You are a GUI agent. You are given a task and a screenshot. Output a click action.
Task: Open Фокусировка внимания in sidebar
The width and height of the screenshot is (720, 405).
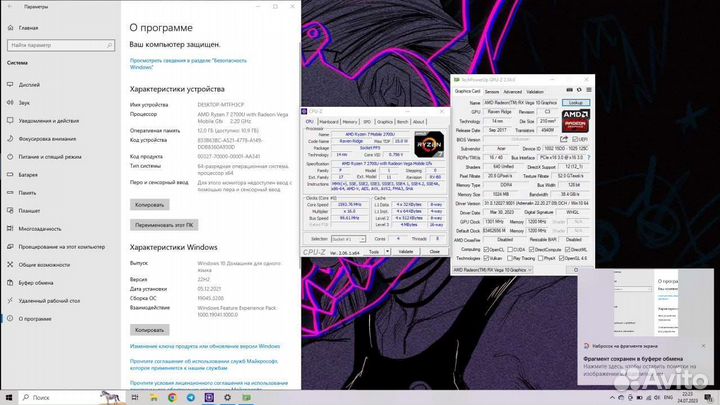[47, 139]
